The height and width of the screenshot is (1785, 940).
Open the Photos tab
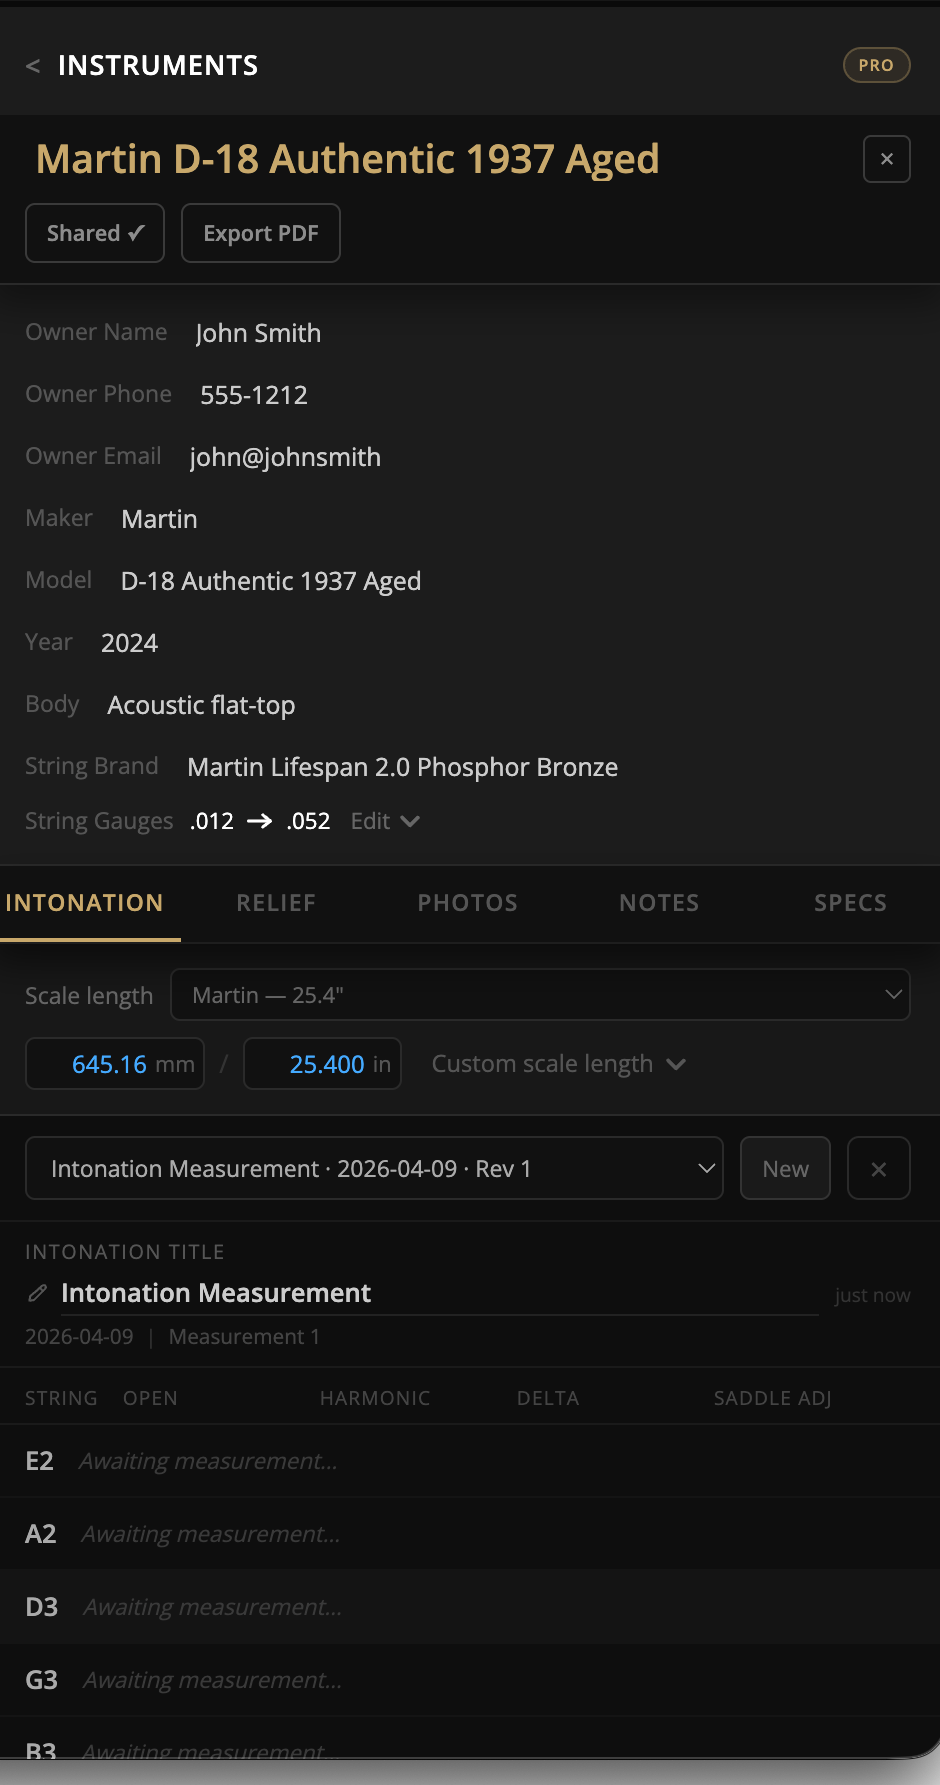click(467, 903)
